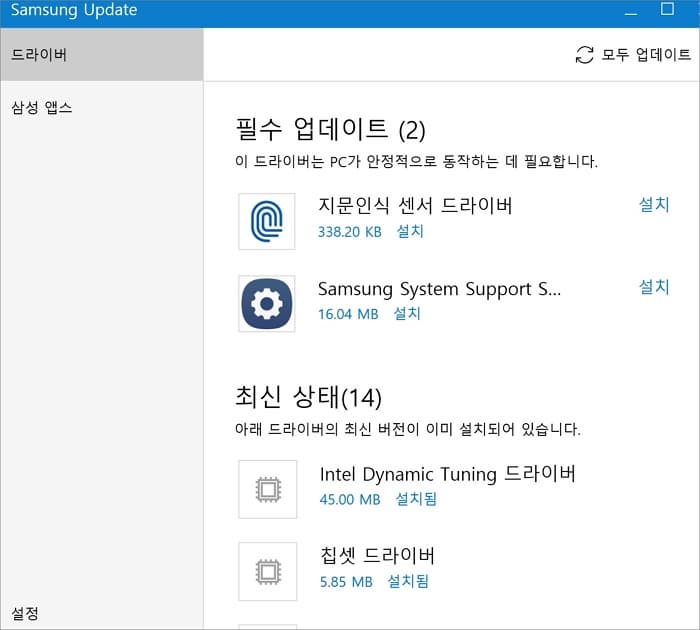Install the 지문인식 센서 드라이버 via 설치 button
Viewport: 700px width, 630px height.
point(654,204)
